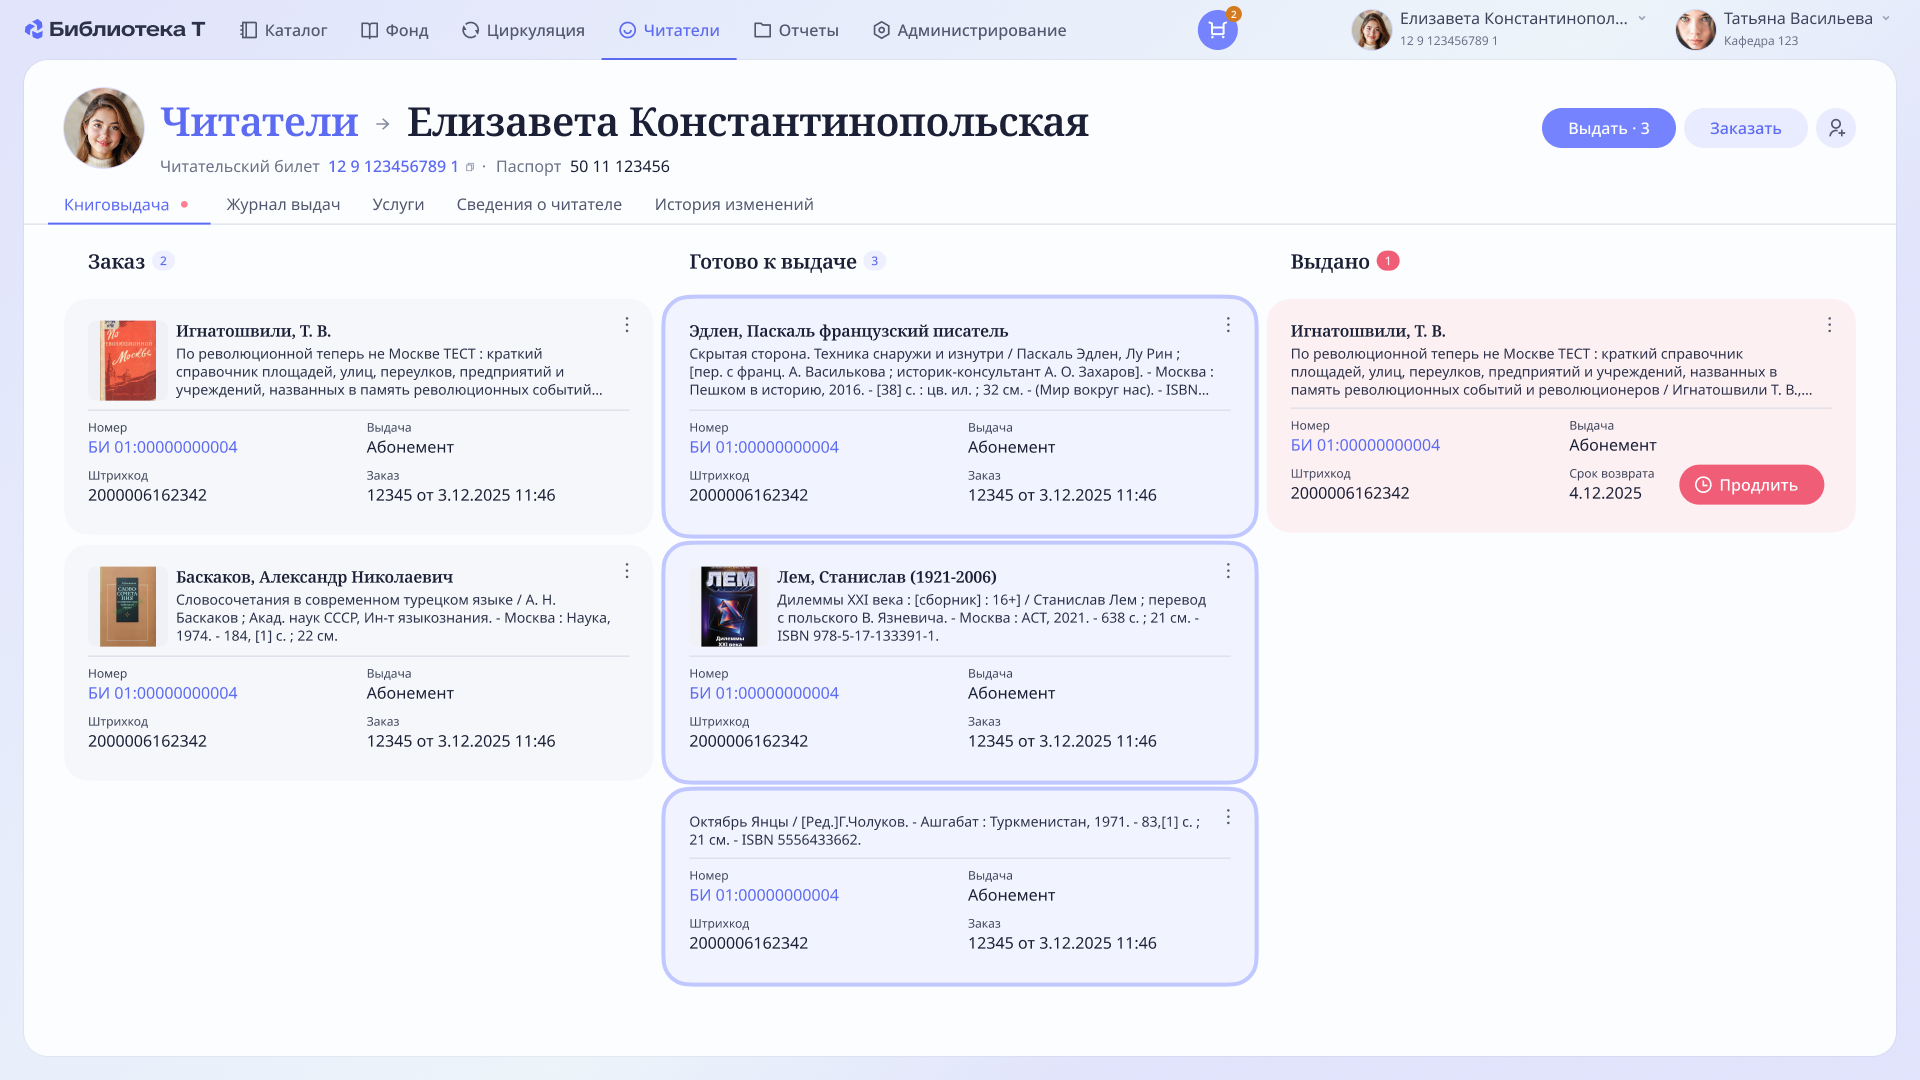Image resolution: width=1920 pixels, height=1080 pixels.
Task: Open kebab menu on Выдано card
Action: (1830, 324)
